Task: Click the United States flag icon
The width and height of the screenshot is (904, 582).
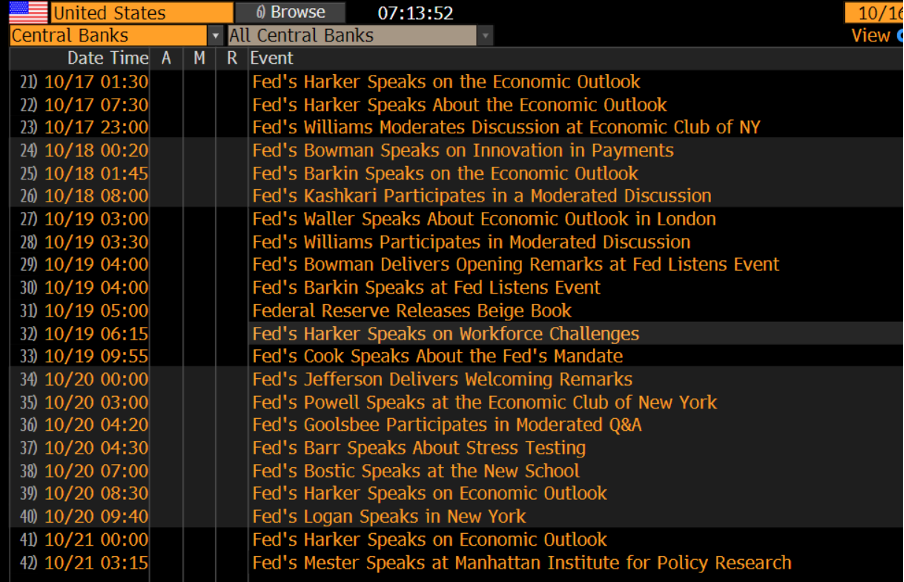Action: pyautogui.click(x=28, y=12)
